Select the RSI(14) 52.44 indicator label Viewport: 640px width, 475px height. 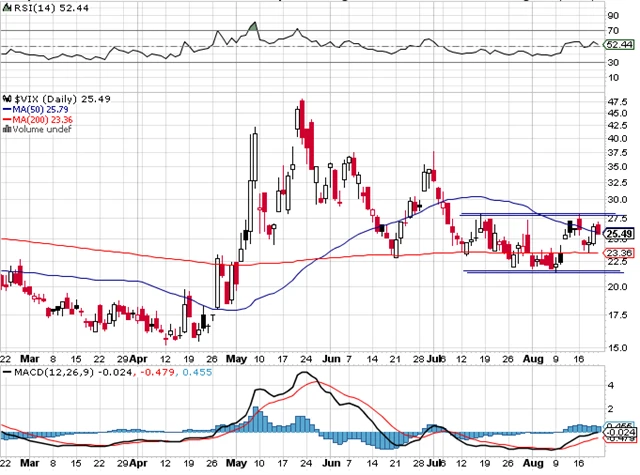pyautogui.click(x=51, y=8)
